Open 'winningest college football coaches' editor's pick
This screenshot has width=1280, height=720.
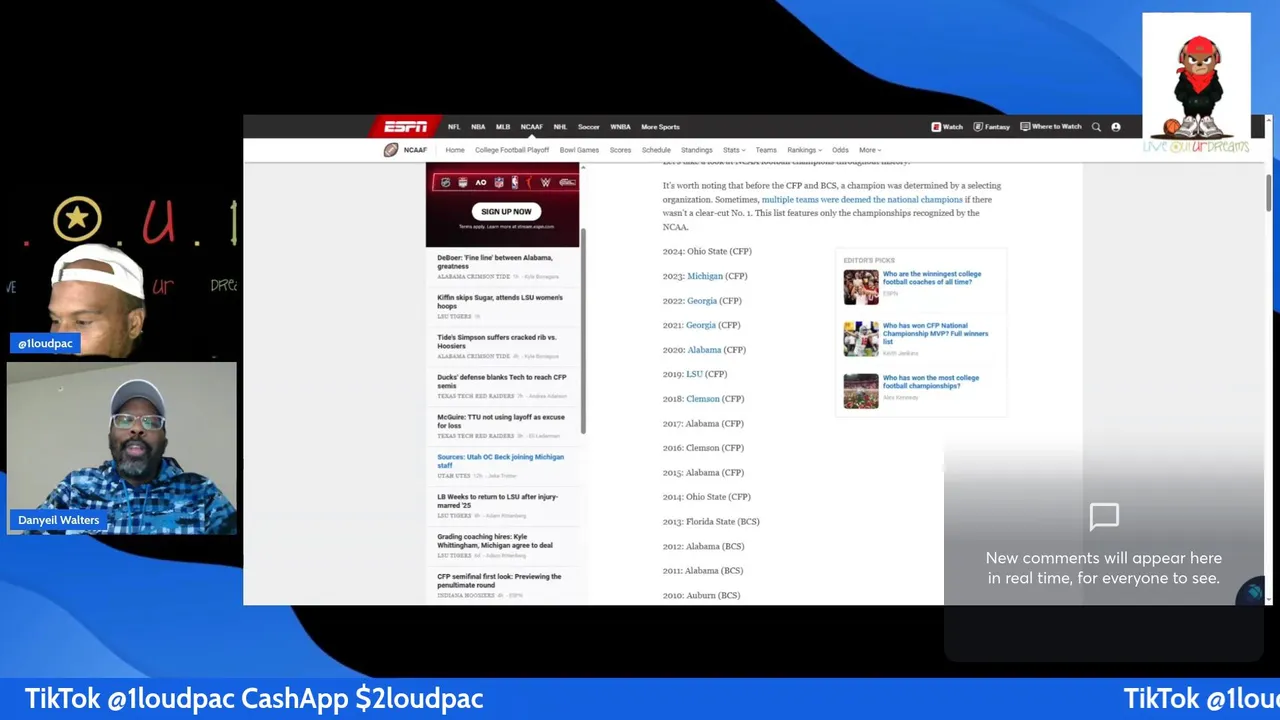point(932,278)
